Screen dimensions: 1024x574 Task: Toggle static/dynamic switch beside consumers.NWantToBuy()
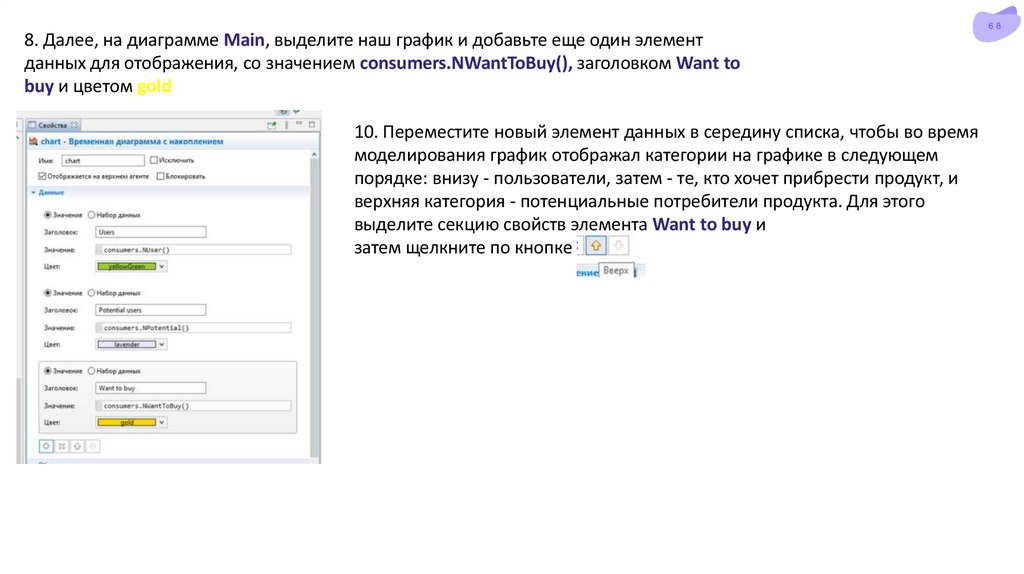[x=99, y=406]
